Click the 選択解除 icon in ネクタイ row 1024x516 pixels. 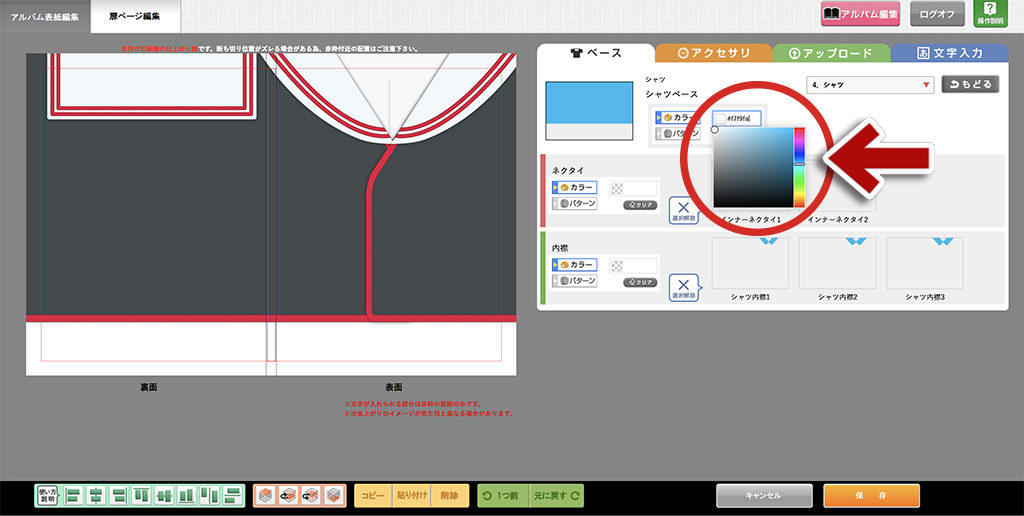pyautogui.click(x=684, y=210)
